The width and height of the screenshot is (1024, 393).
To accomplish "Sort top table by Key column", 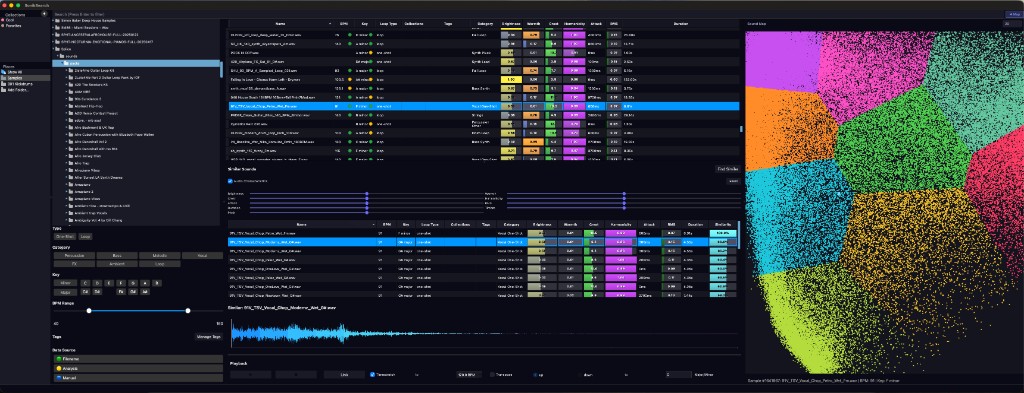I will (x=364, y=24).
